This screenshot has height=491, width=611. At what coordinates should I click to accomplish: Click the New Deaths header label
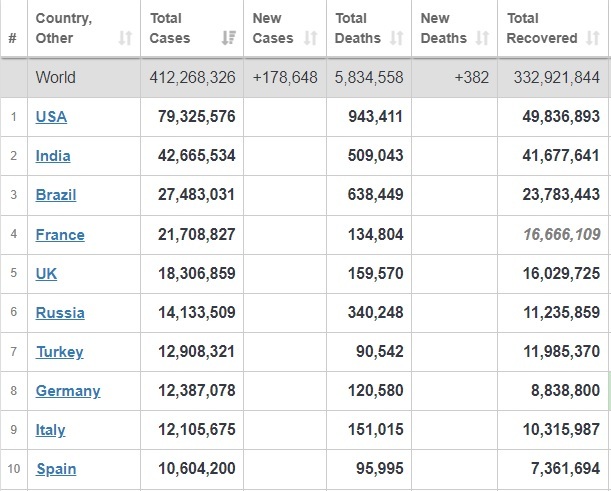[444, 28]
